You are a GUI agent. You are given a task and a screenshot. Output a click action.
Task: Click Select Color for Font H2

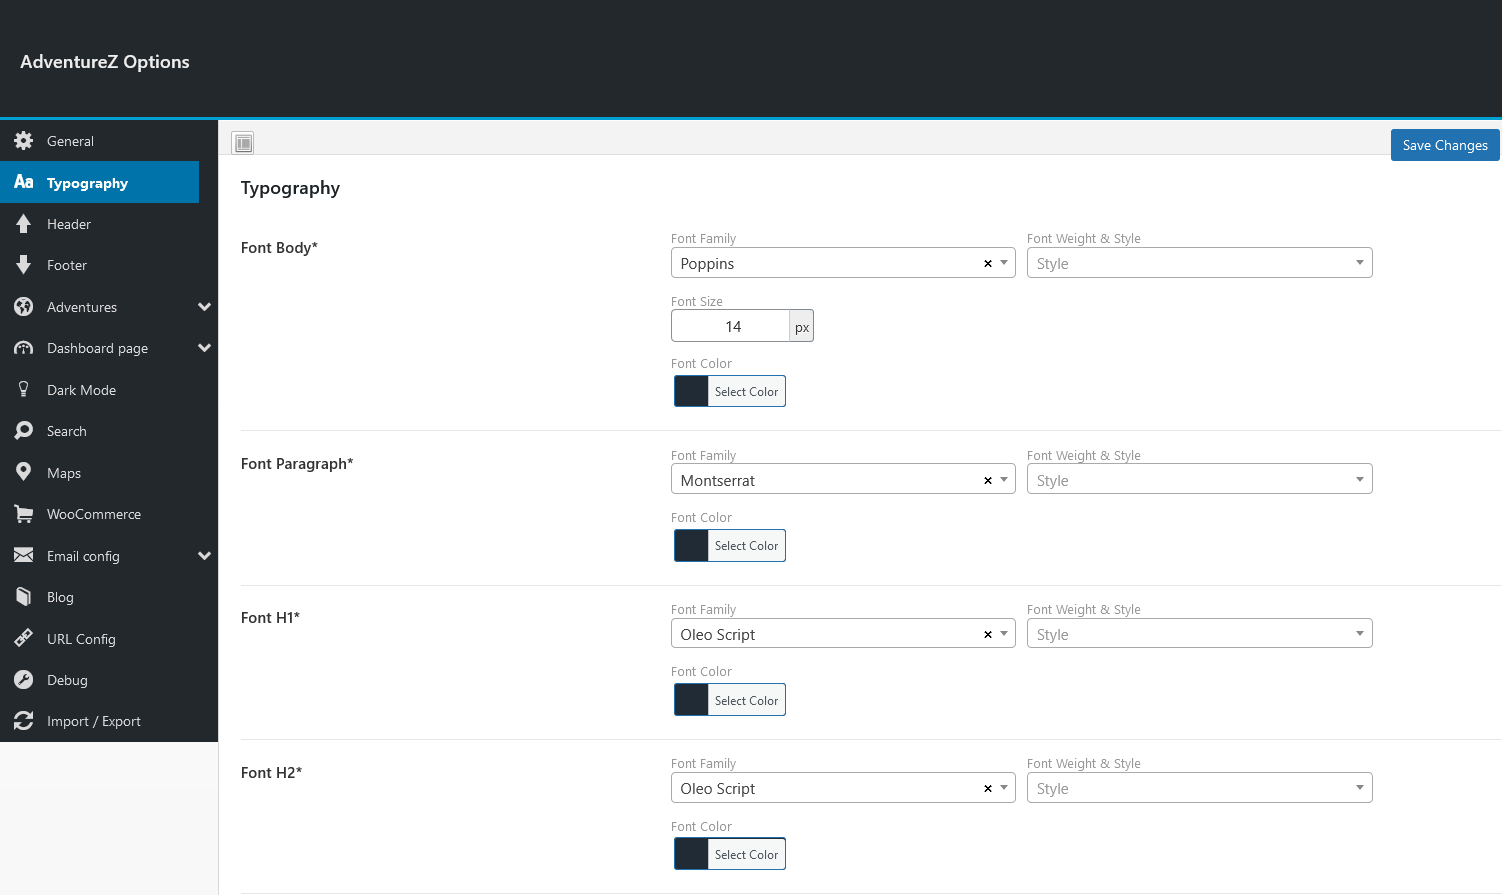pos(746,854)
